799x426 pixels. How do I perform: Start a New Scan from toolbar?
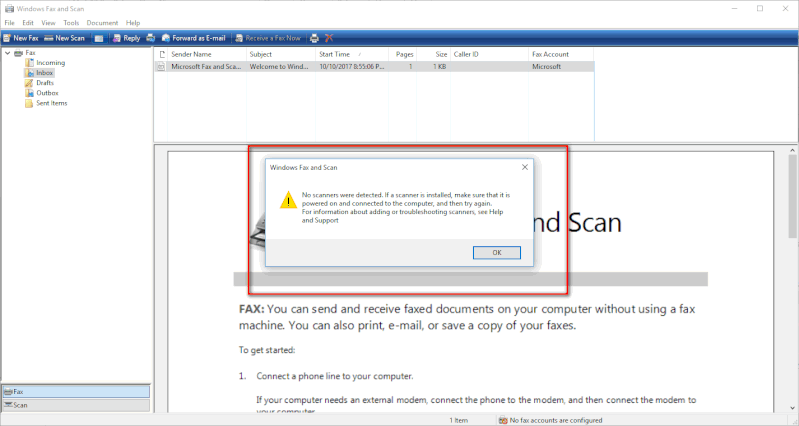tap(64, 38)
